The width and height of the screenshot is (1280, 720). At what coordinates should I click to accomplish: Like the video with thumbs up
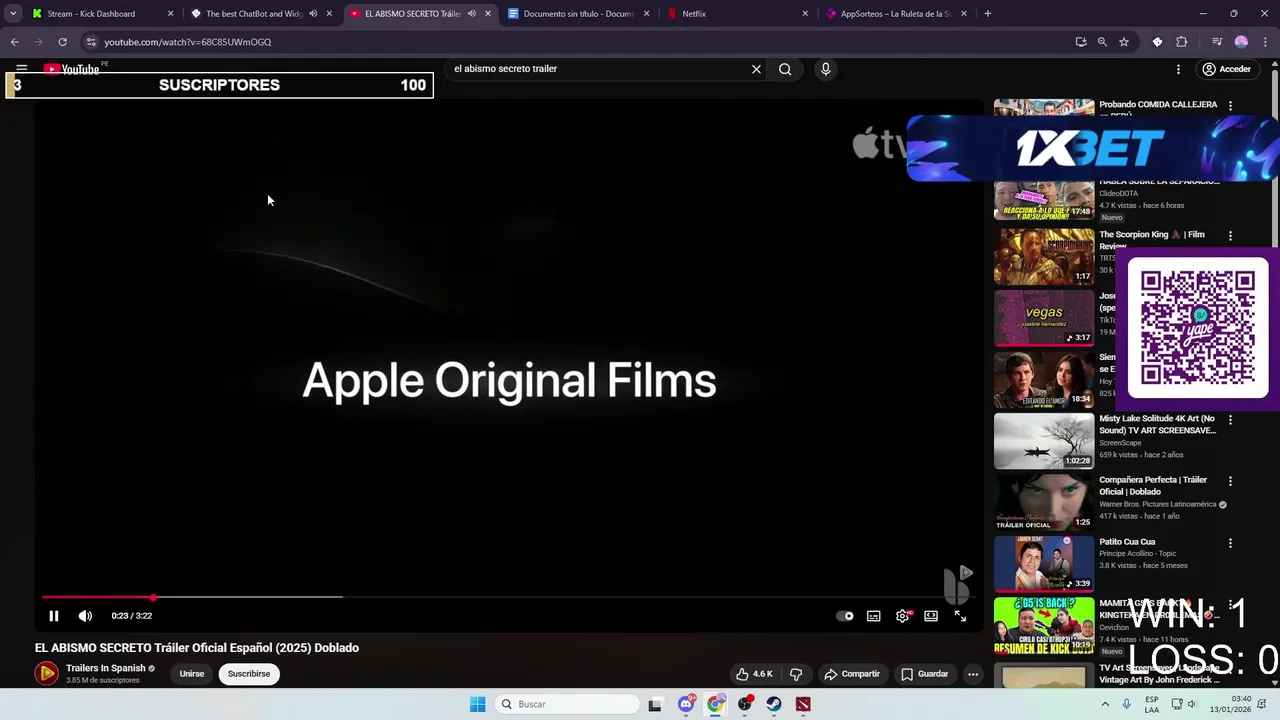pyautogui.click(x=754, y=674)
